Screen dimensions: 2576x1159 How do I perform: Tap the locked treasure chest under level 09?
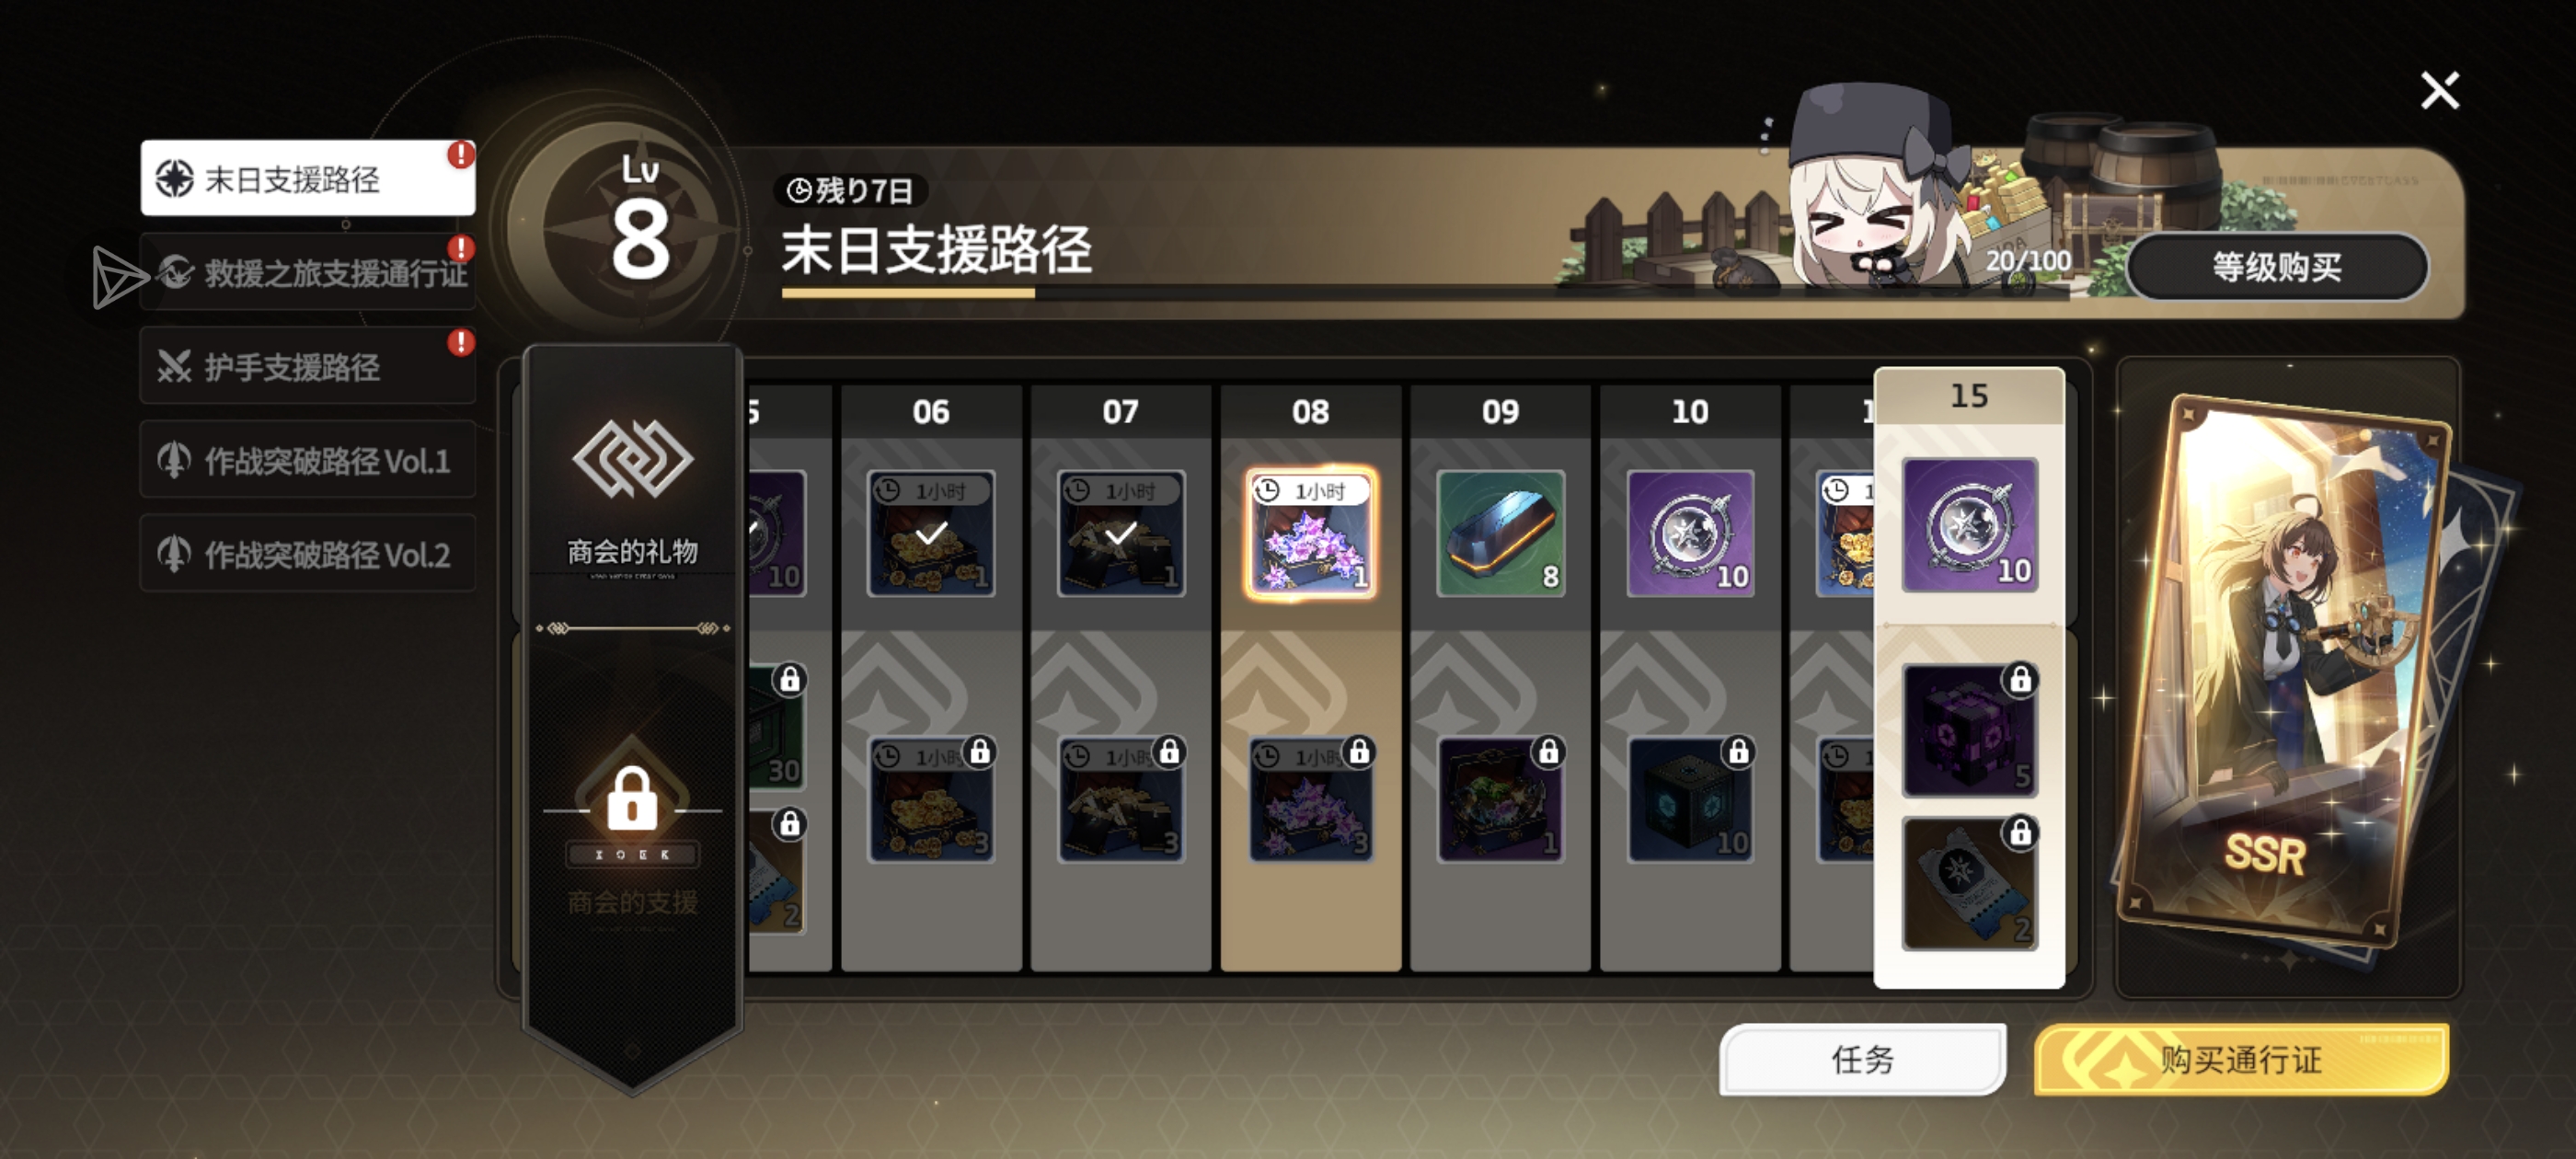point(1500,800)
